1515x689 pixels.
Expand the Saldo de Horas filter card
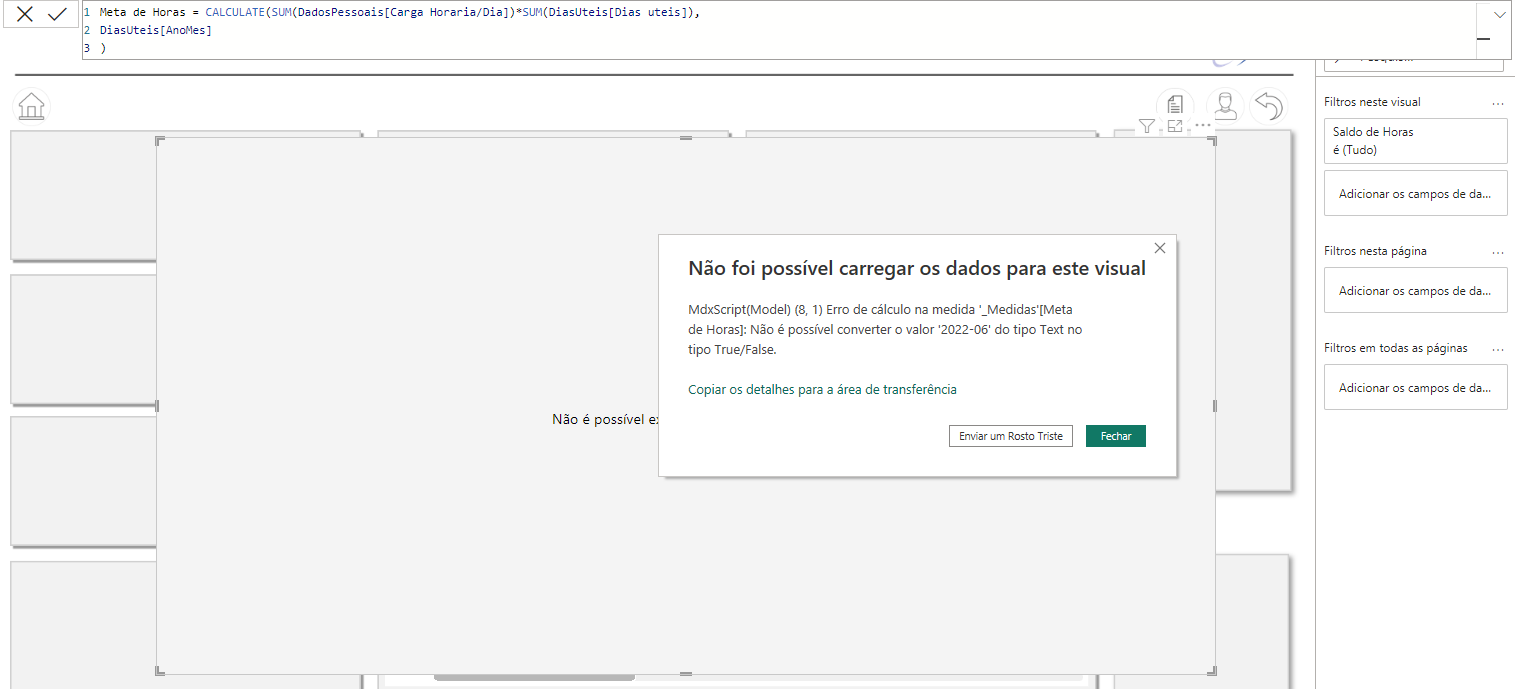point(1415,141)
